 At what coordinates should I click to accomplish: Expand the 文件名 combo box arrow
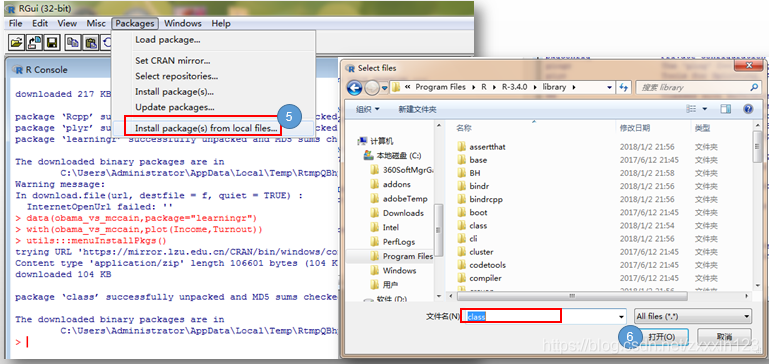click(622, 316)
